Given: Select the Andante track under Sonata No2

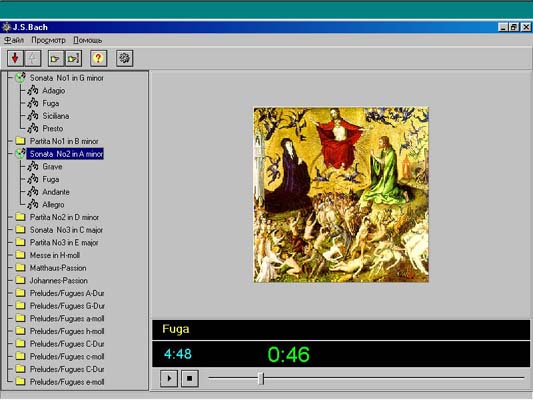Looking at the screenshot, I should coord(55,192).
